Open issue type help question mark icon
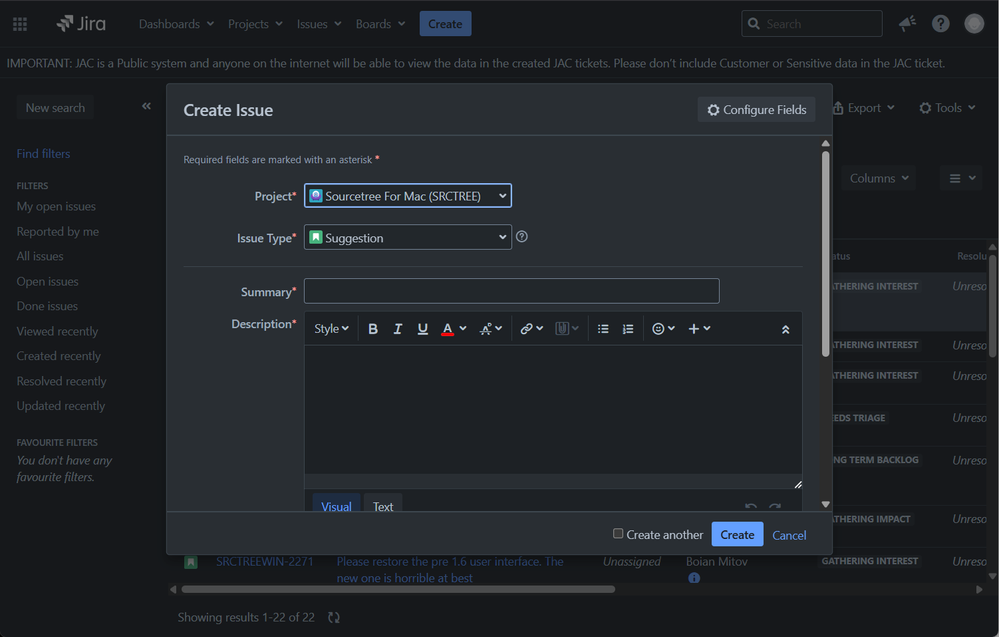The height and width of the screenshot is (637, 999). pos(522,237)
